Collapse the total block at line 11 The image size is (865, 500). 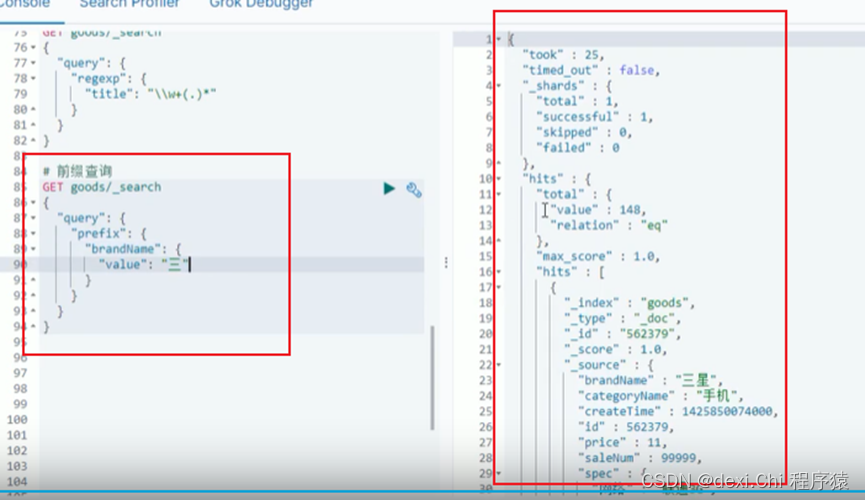(499, 194)
